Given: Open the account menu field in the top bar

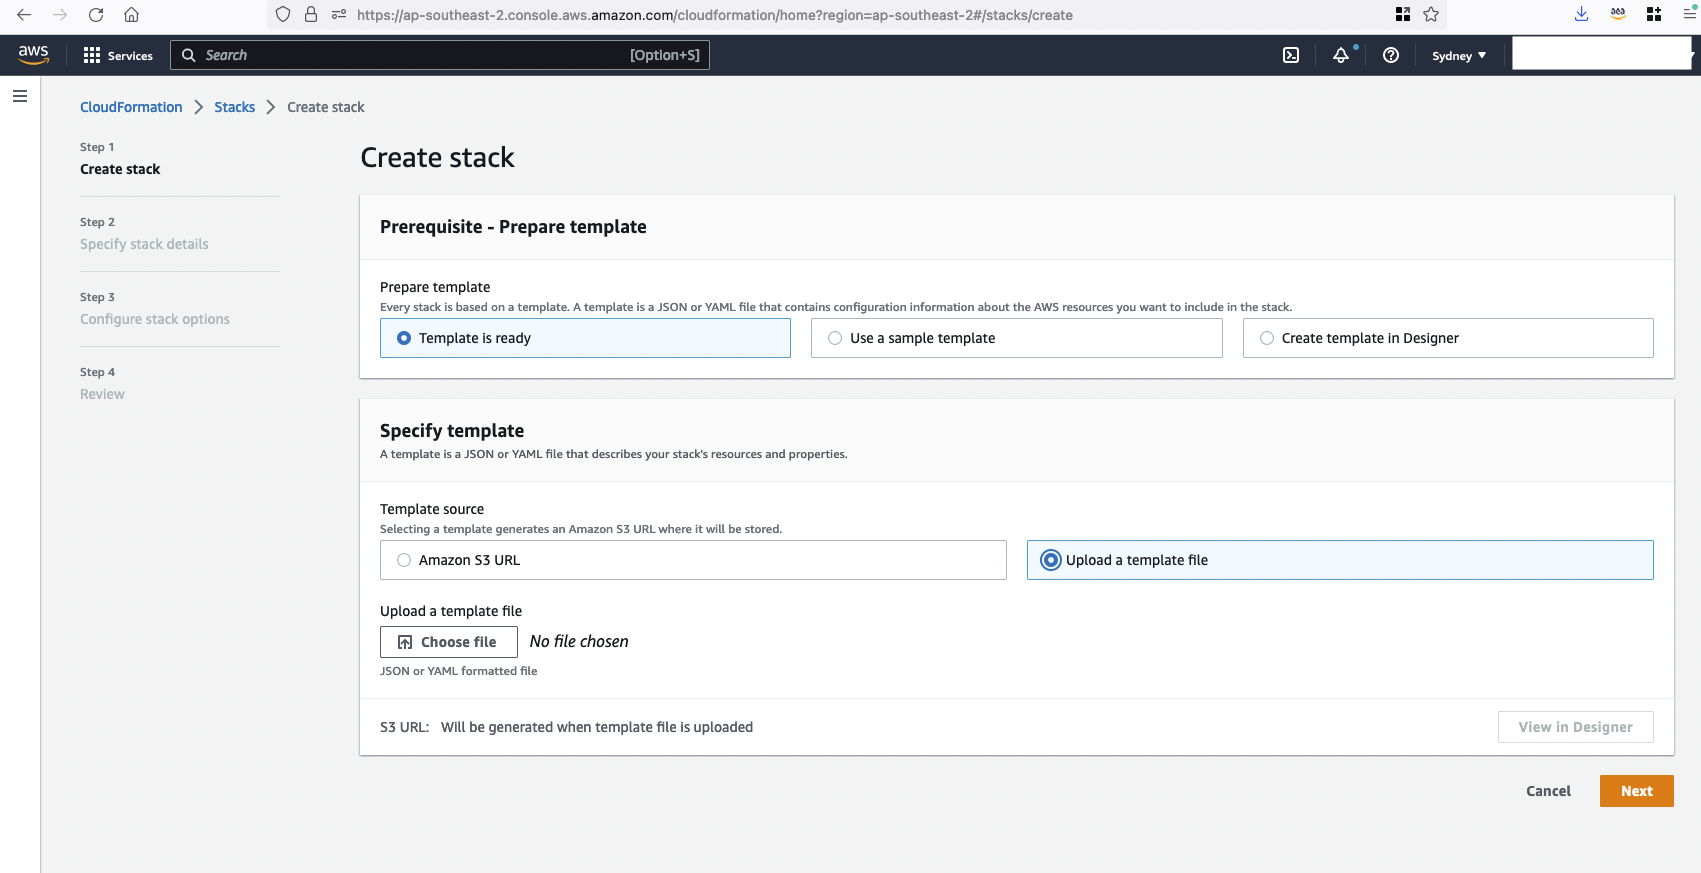Looking at the screenshot, I should point(1601,54).
